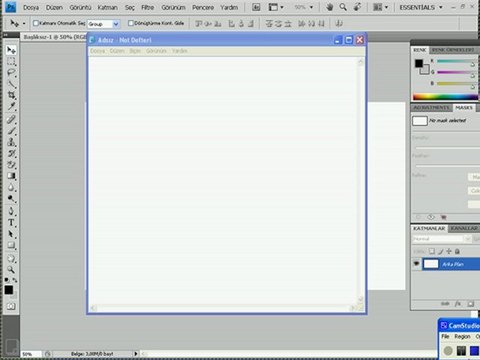Screen dimensions: 480x360
Task: Select the Crop tool
Action: pyautogui.click(x=11, y=95)
